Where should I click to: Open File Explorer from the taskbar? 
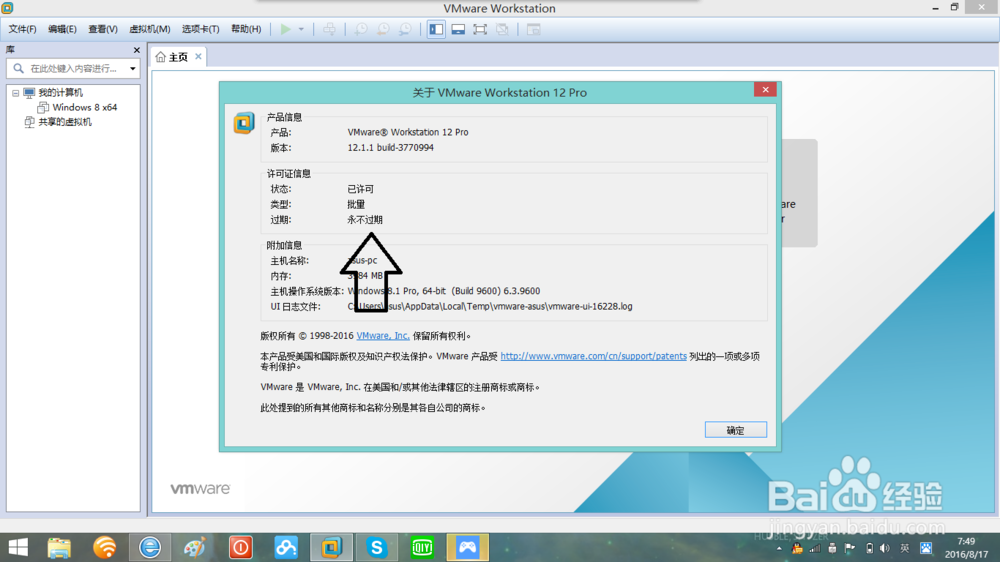tap(59, 547)
